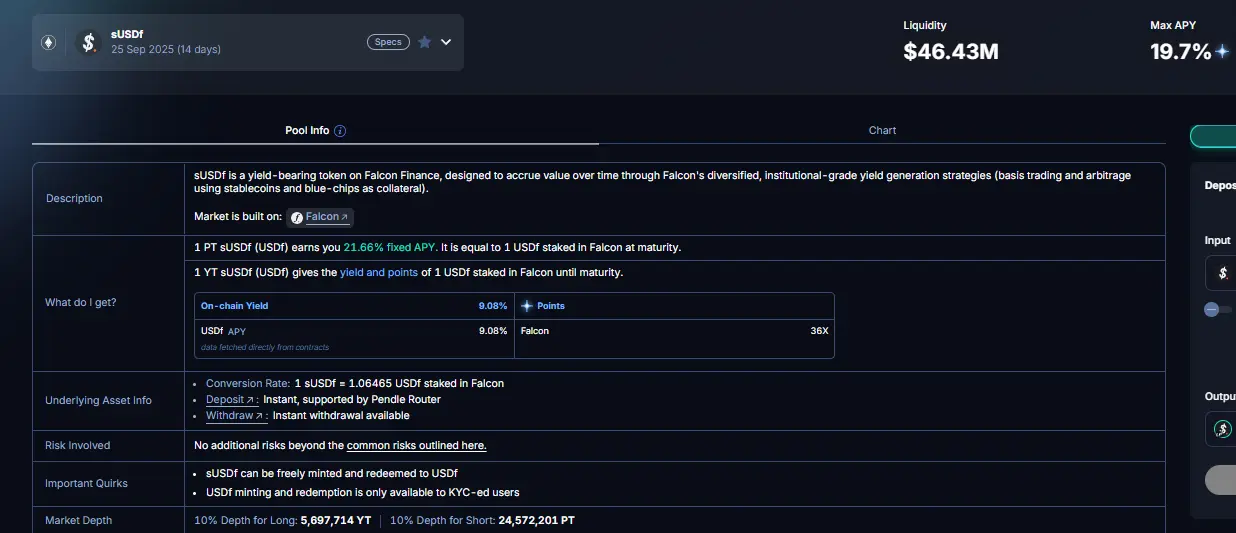Click the sUSDf dollar token icon
The width and height of the screenshot is (1236, 533).
pos(89,42)
